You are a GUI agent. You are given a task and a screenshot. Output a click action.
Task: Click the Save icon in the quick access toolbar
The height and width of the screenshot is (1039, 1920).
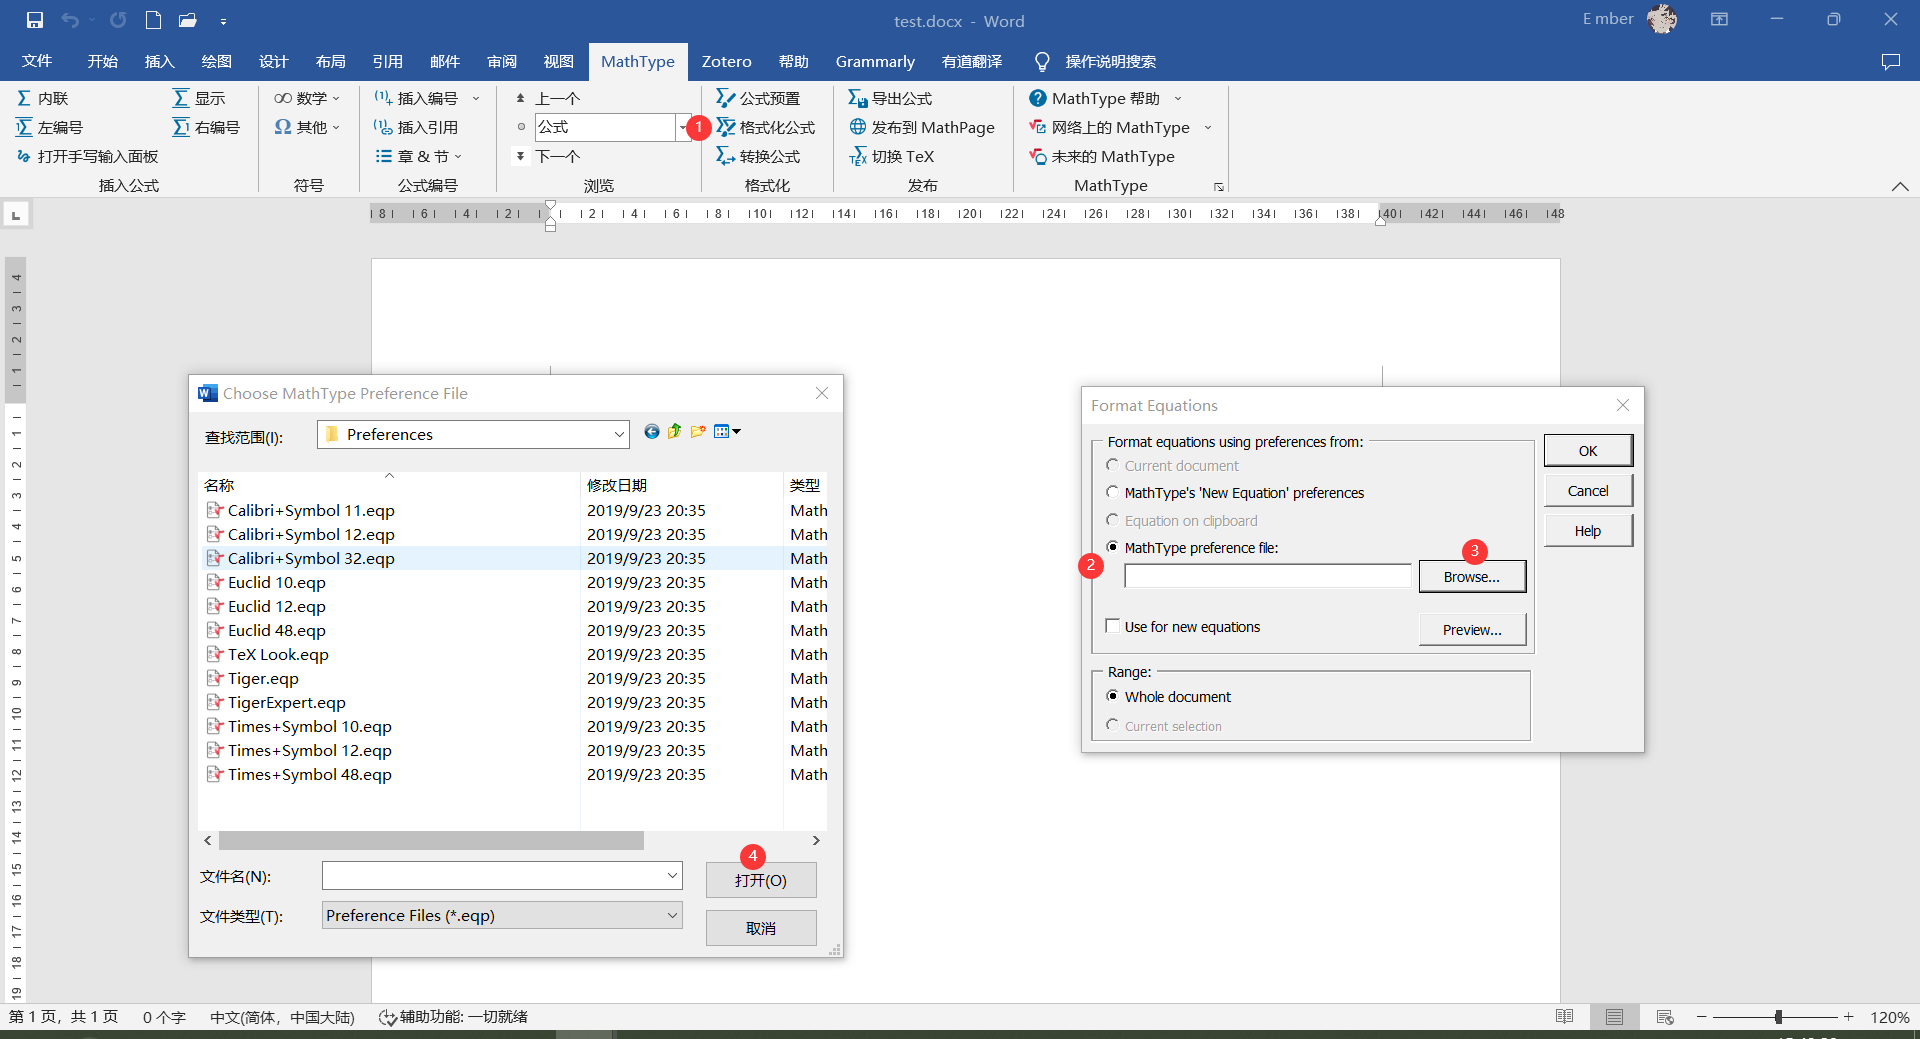tap(35, 20)
